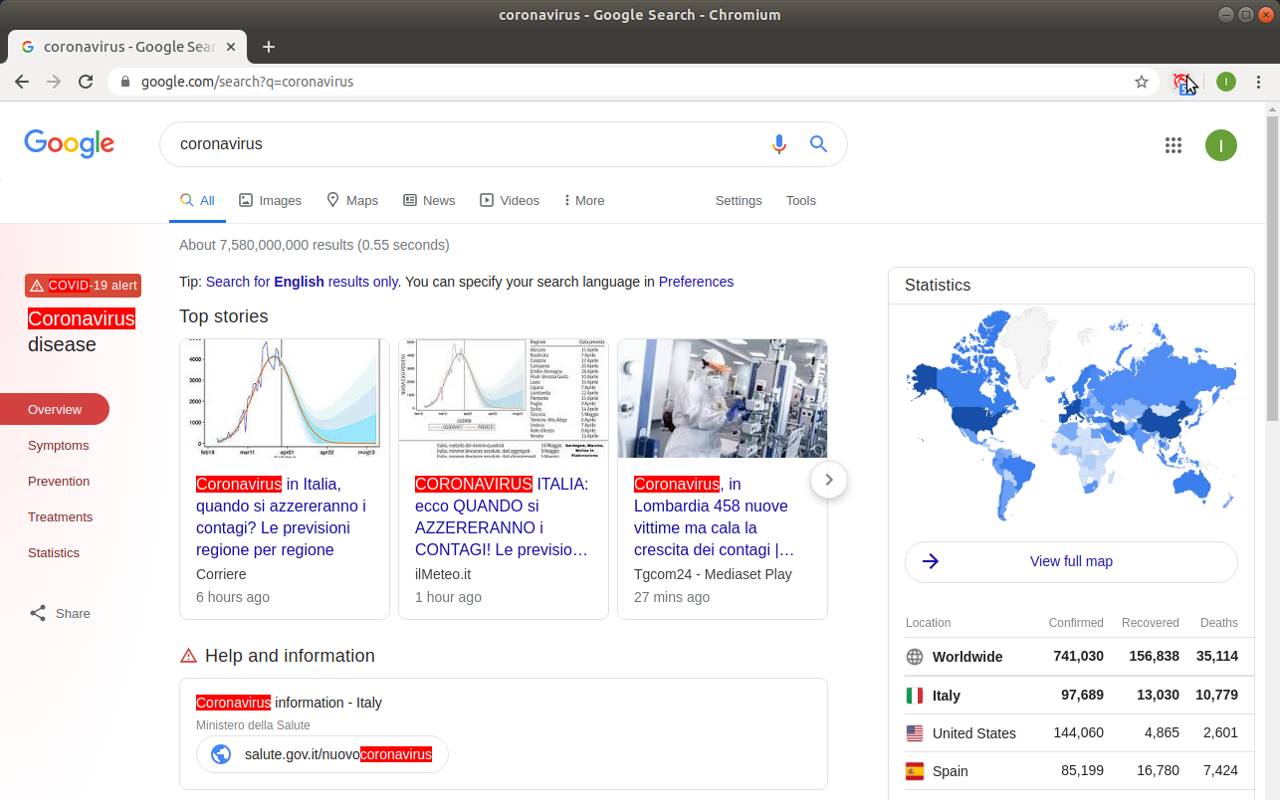Image resolution: width=1280 pixels, height=800 pixels.
Task: Click the Spain flag icon
Action: pyautogui.click(x=914, y=771)
